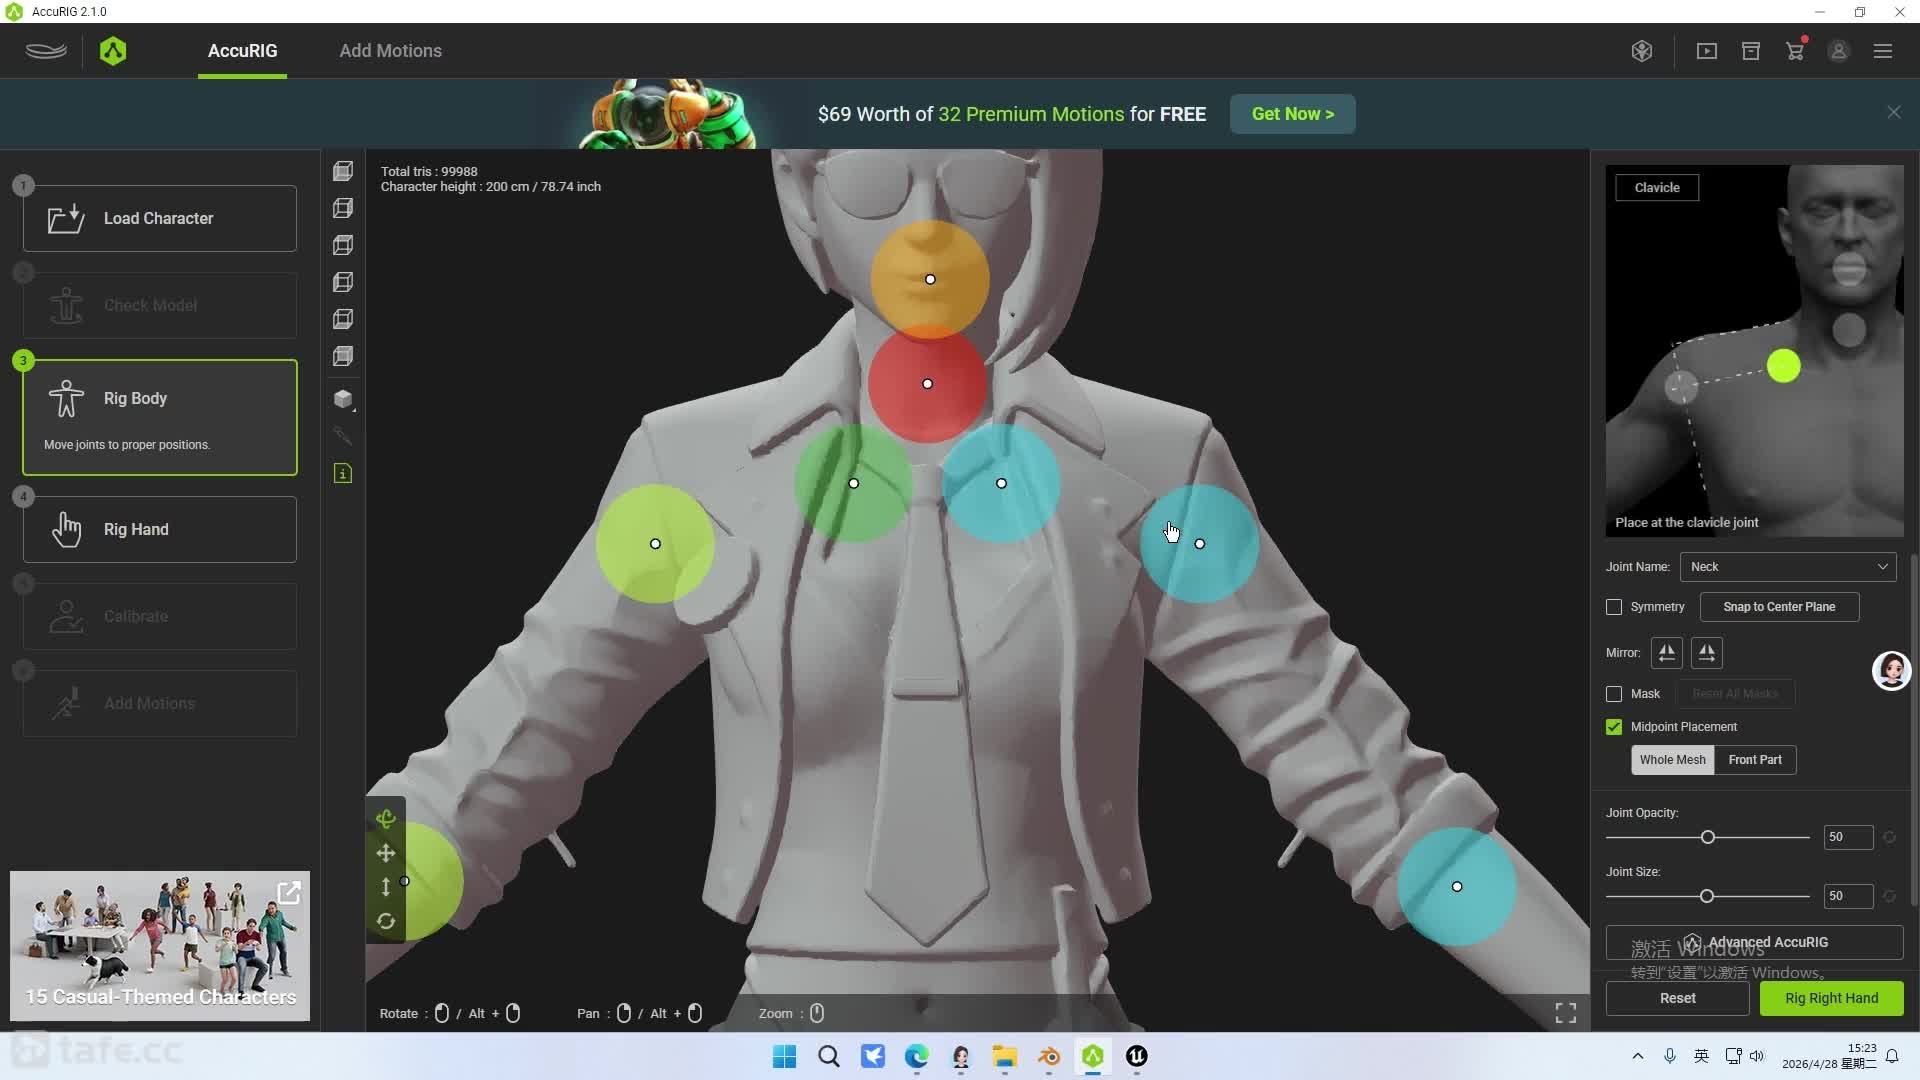
Task: Open Unreal Engine from the taskbar
Action: (1137, 1056)
